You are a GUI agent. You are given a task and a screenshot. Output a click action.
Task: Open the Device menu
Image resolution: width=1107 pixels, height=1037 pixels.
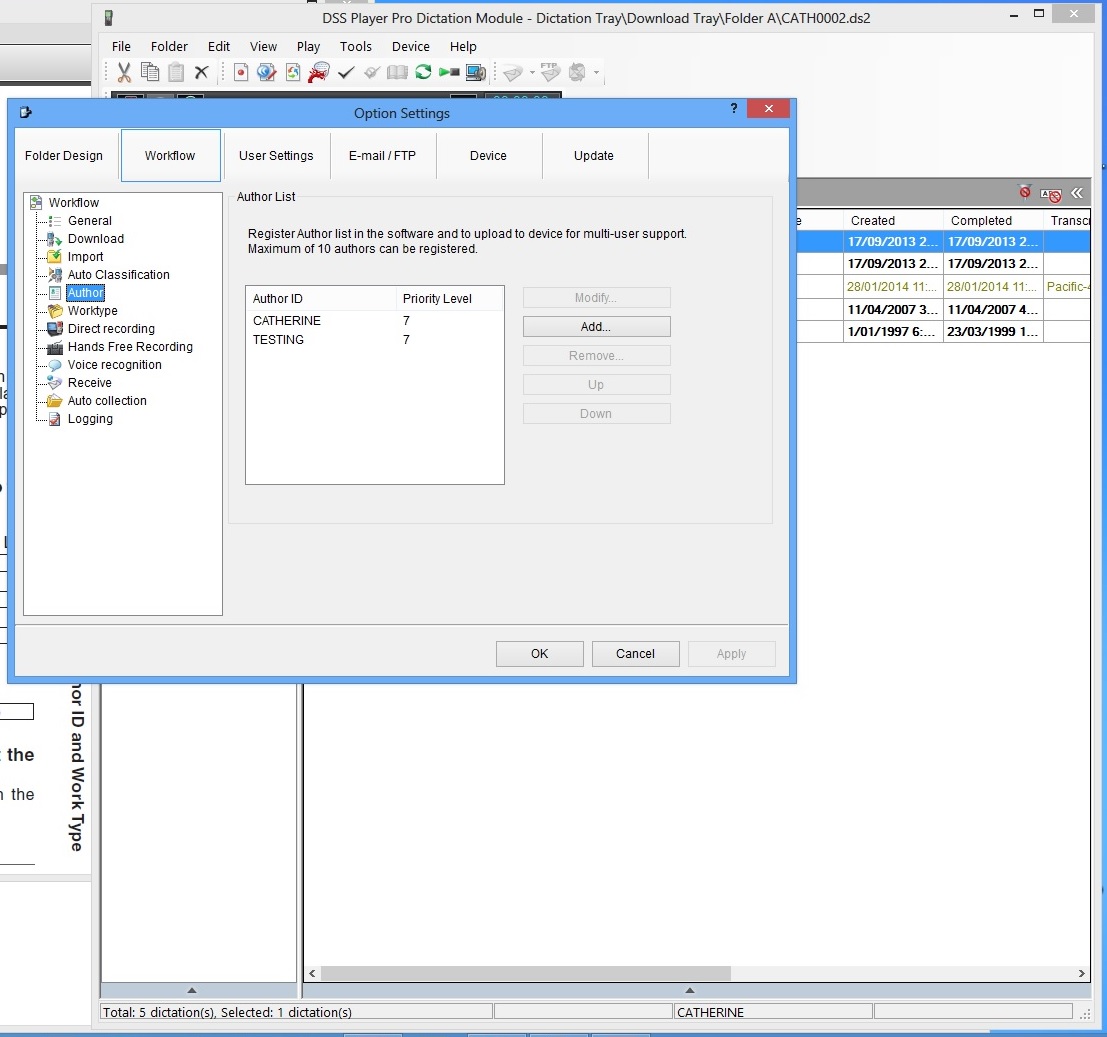tap(410, 47)
